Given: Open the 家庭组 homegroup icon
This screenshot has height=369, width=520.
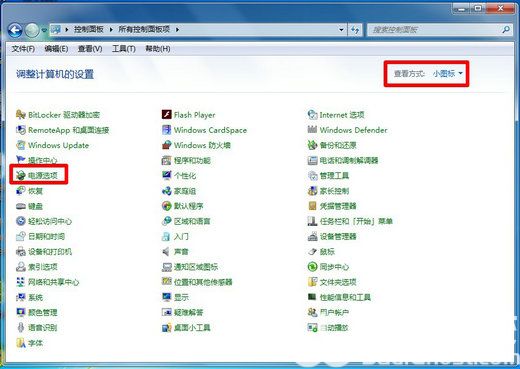Looking at the screenshot, I should (x=166, y=191).
